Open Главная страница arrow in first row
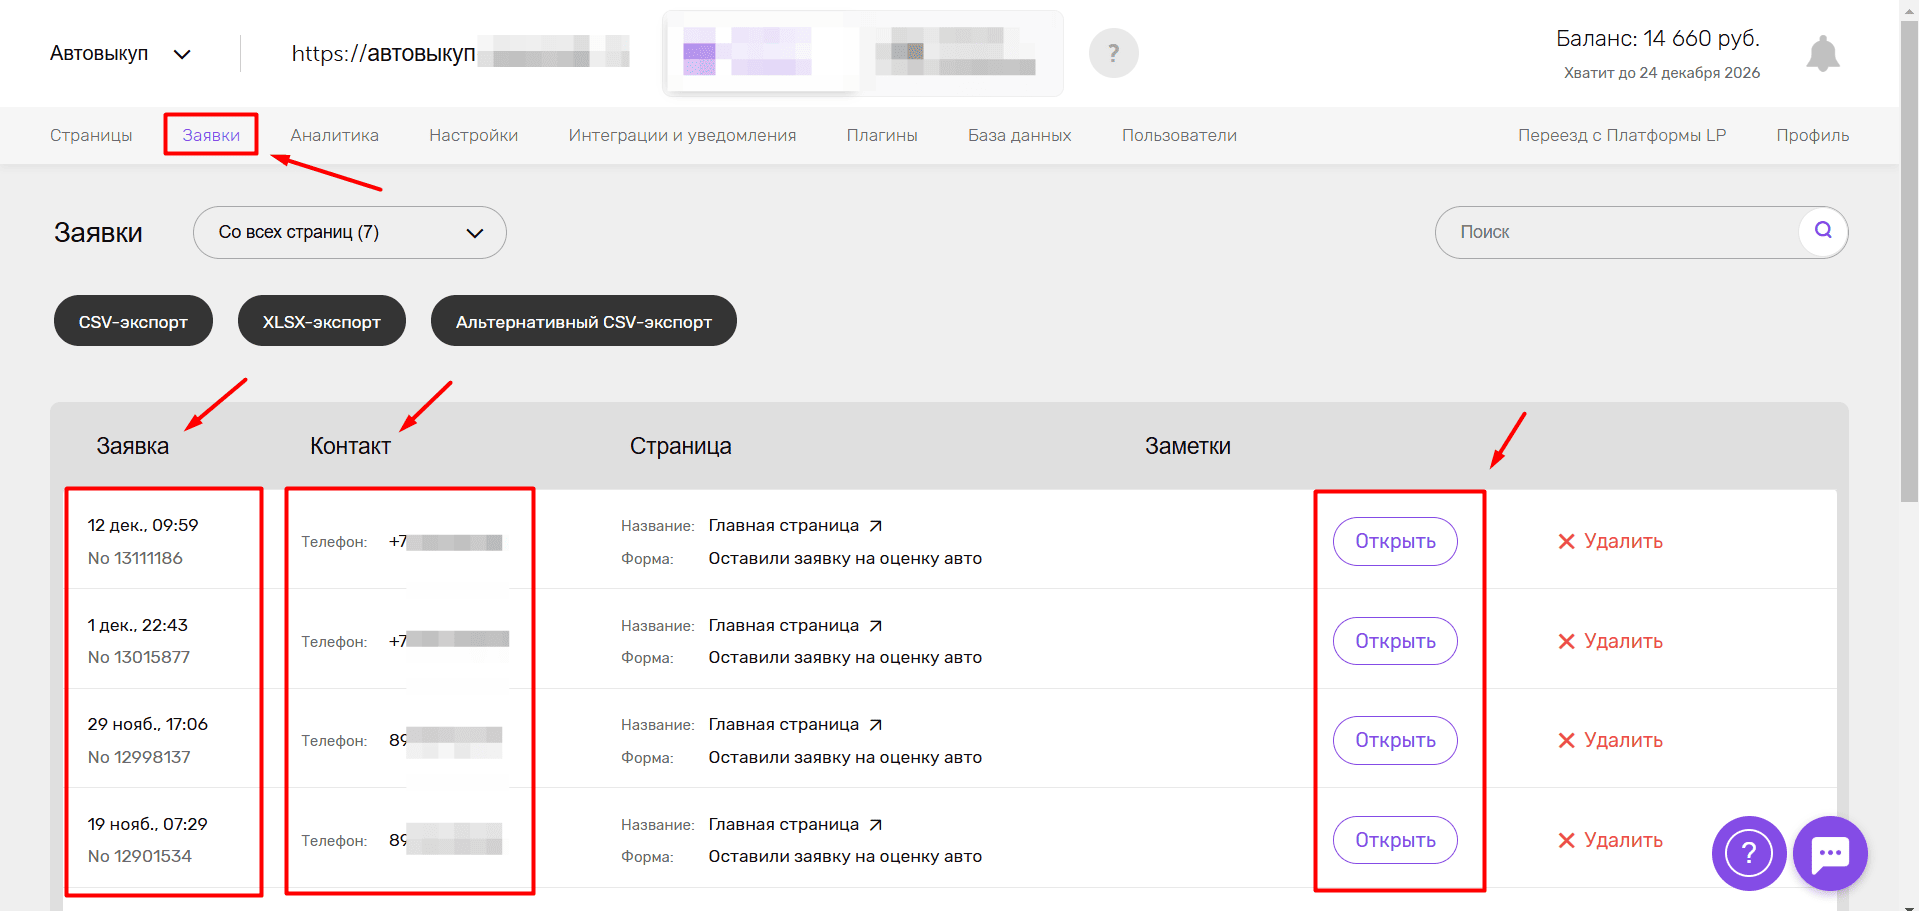This screenshot has height=911, width=1919. pyautogui.click(x=876, y=526)
